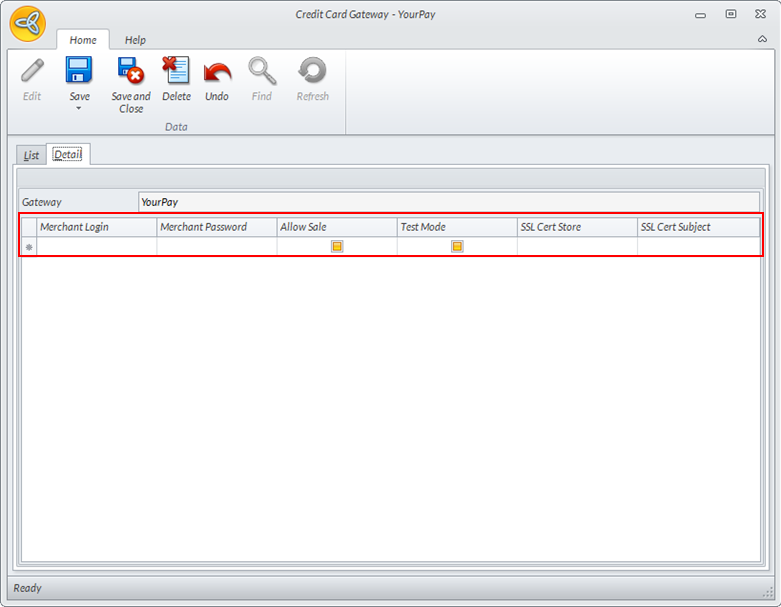Click the Gateway field showing YourPay
This screenshot has height=607, width=781.
(448, 202)
